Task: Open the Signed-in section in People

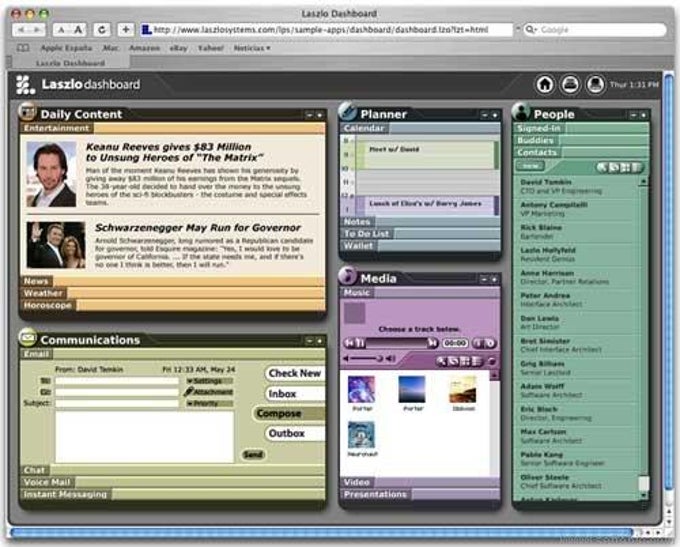Action: pyautogui.click(x=581, y=128)
